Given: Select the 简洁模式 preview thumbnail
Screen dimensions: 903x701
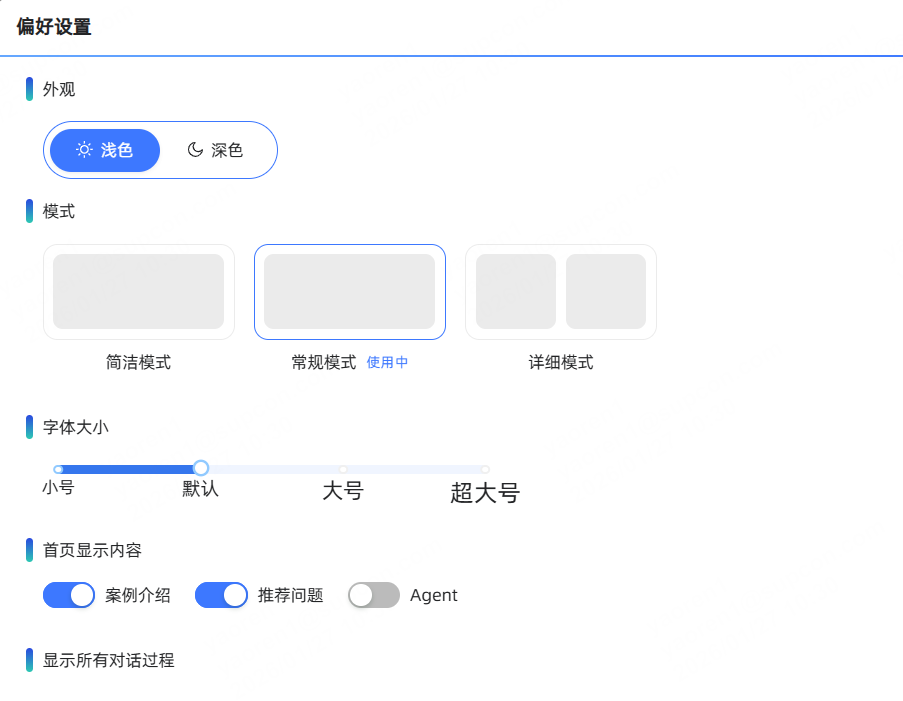Looking at the screenshot, I should pos(138,291).
